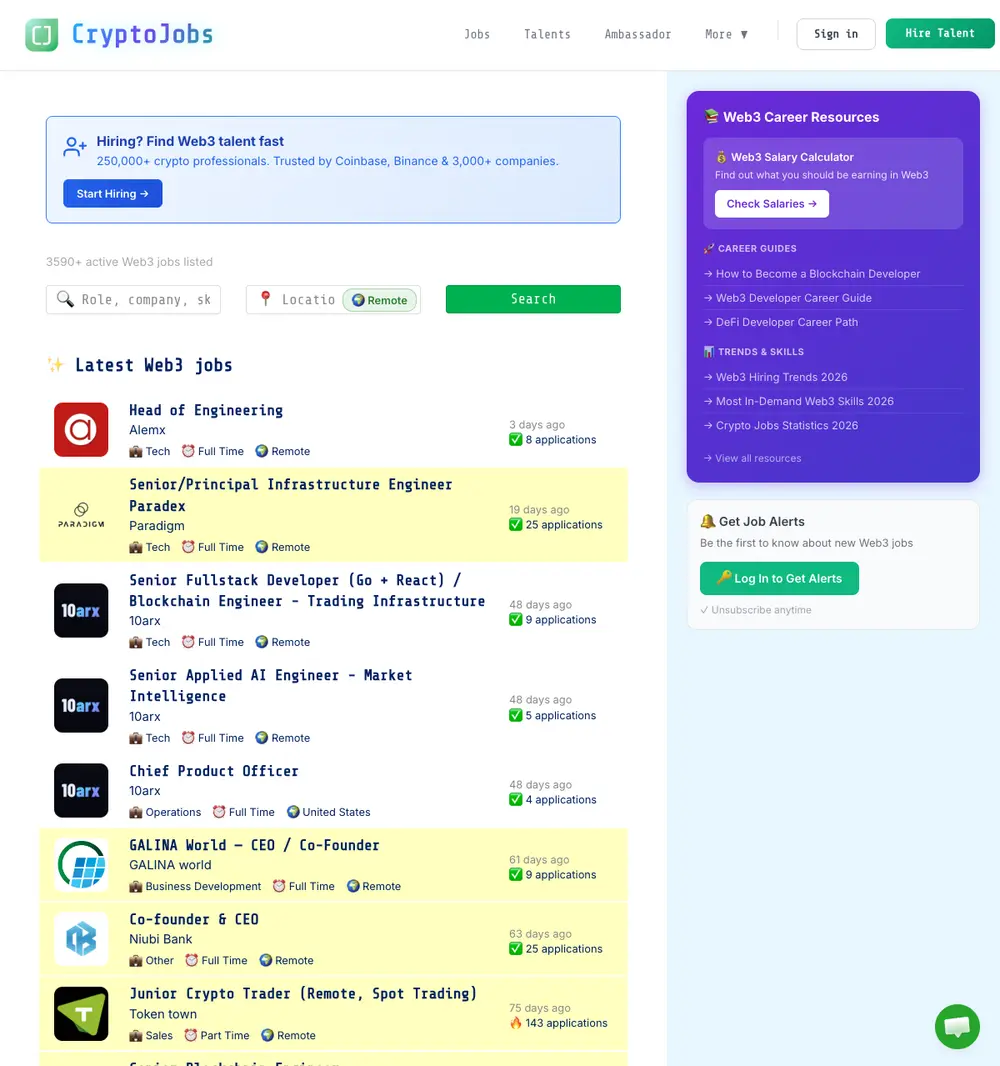Click the bell icon beside Get Job Alerts
The image size is (1000, 1066).
pyautogui.click(x=708, y=521)
